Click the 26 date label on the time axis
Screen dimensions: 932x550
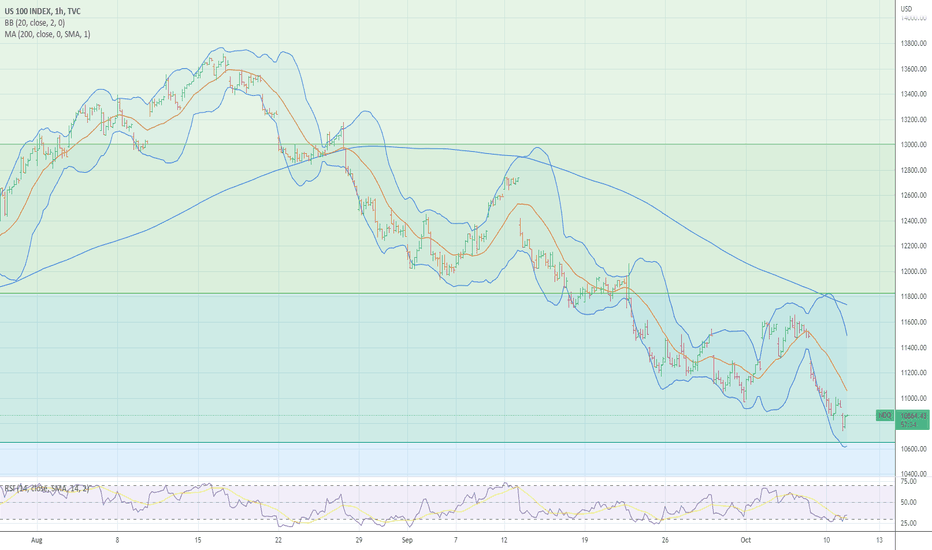pos(665,540)
